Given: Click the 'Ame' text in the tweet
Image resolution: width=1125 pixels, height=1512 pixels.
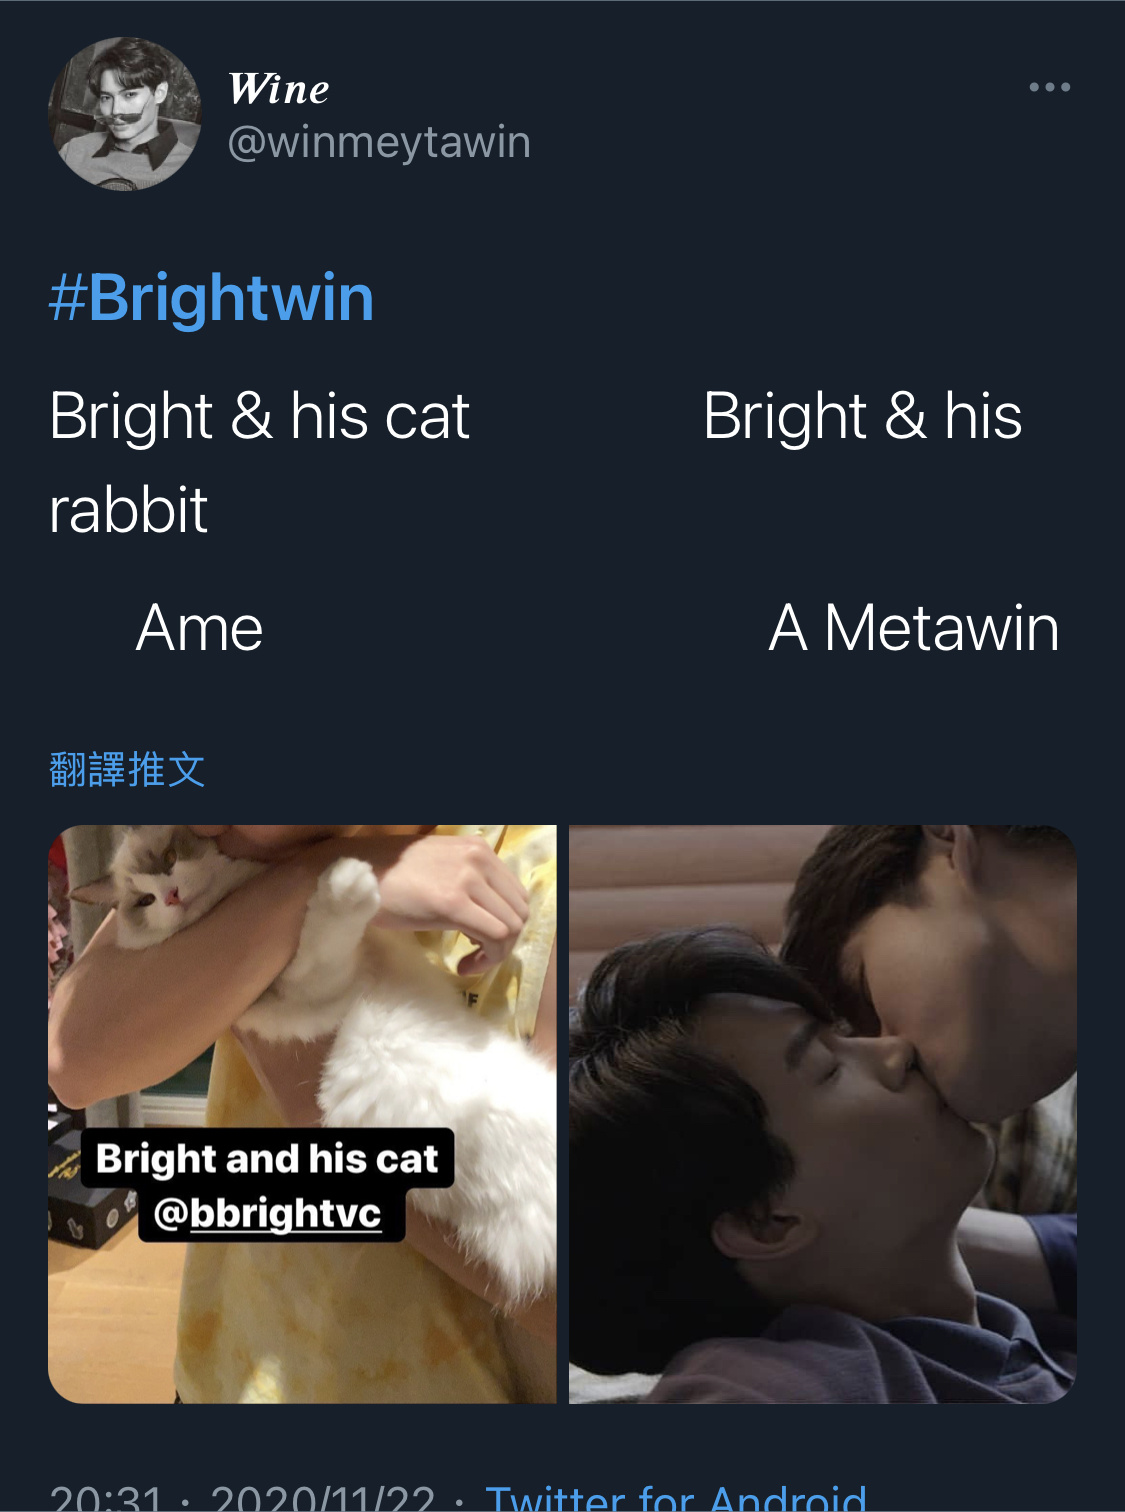Looking at the screenshot, I should click(x=199, y=628).
